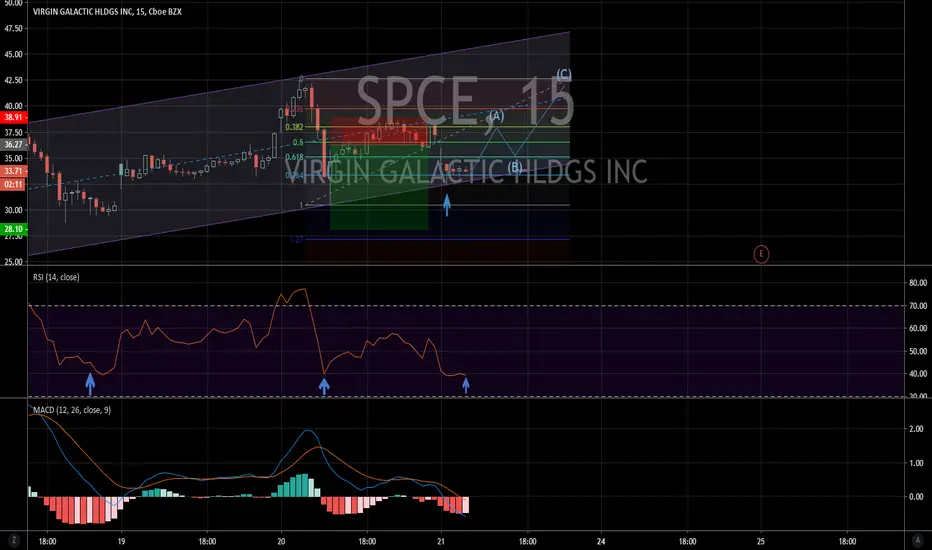Click the 21 date on time axis
The width and height of the screenshot is (932, 550).
pos(441,541)
